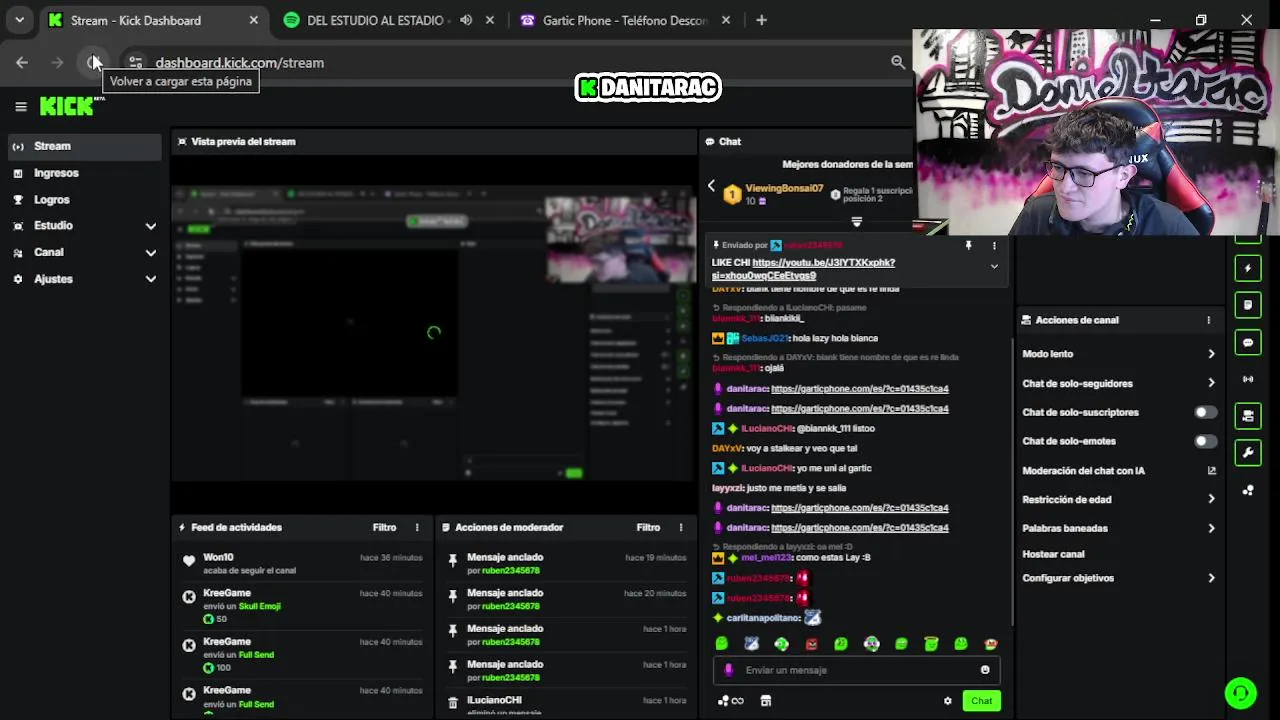
Task: Open three-dot options on the pinned message
Action: [x=994, y=245]
